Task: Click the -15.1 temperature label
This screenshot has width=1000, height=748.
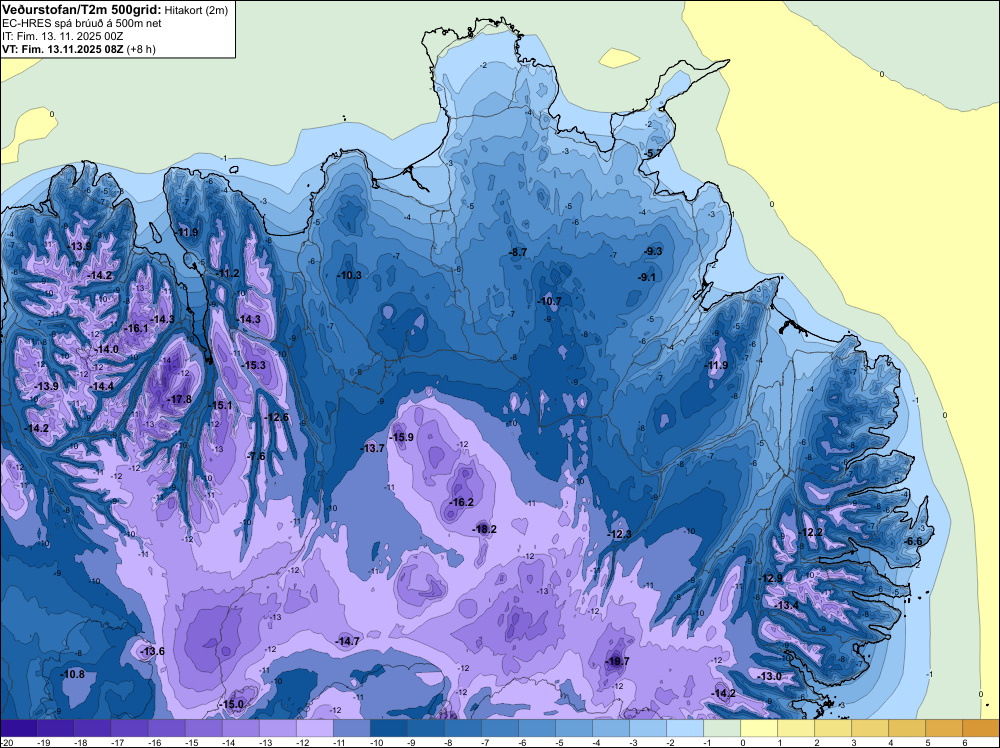Action: pyautogui.click(x=221, y=406)
